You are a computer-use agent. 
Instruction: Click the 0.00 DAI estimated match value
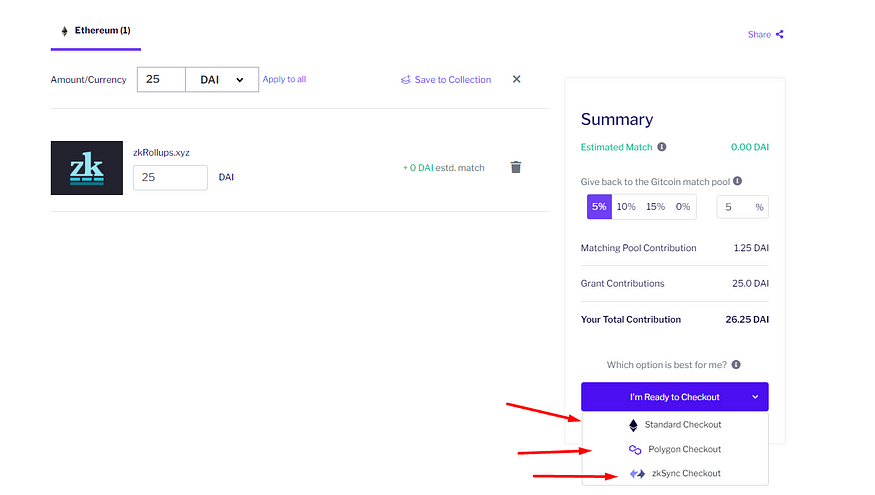(749, 147)
